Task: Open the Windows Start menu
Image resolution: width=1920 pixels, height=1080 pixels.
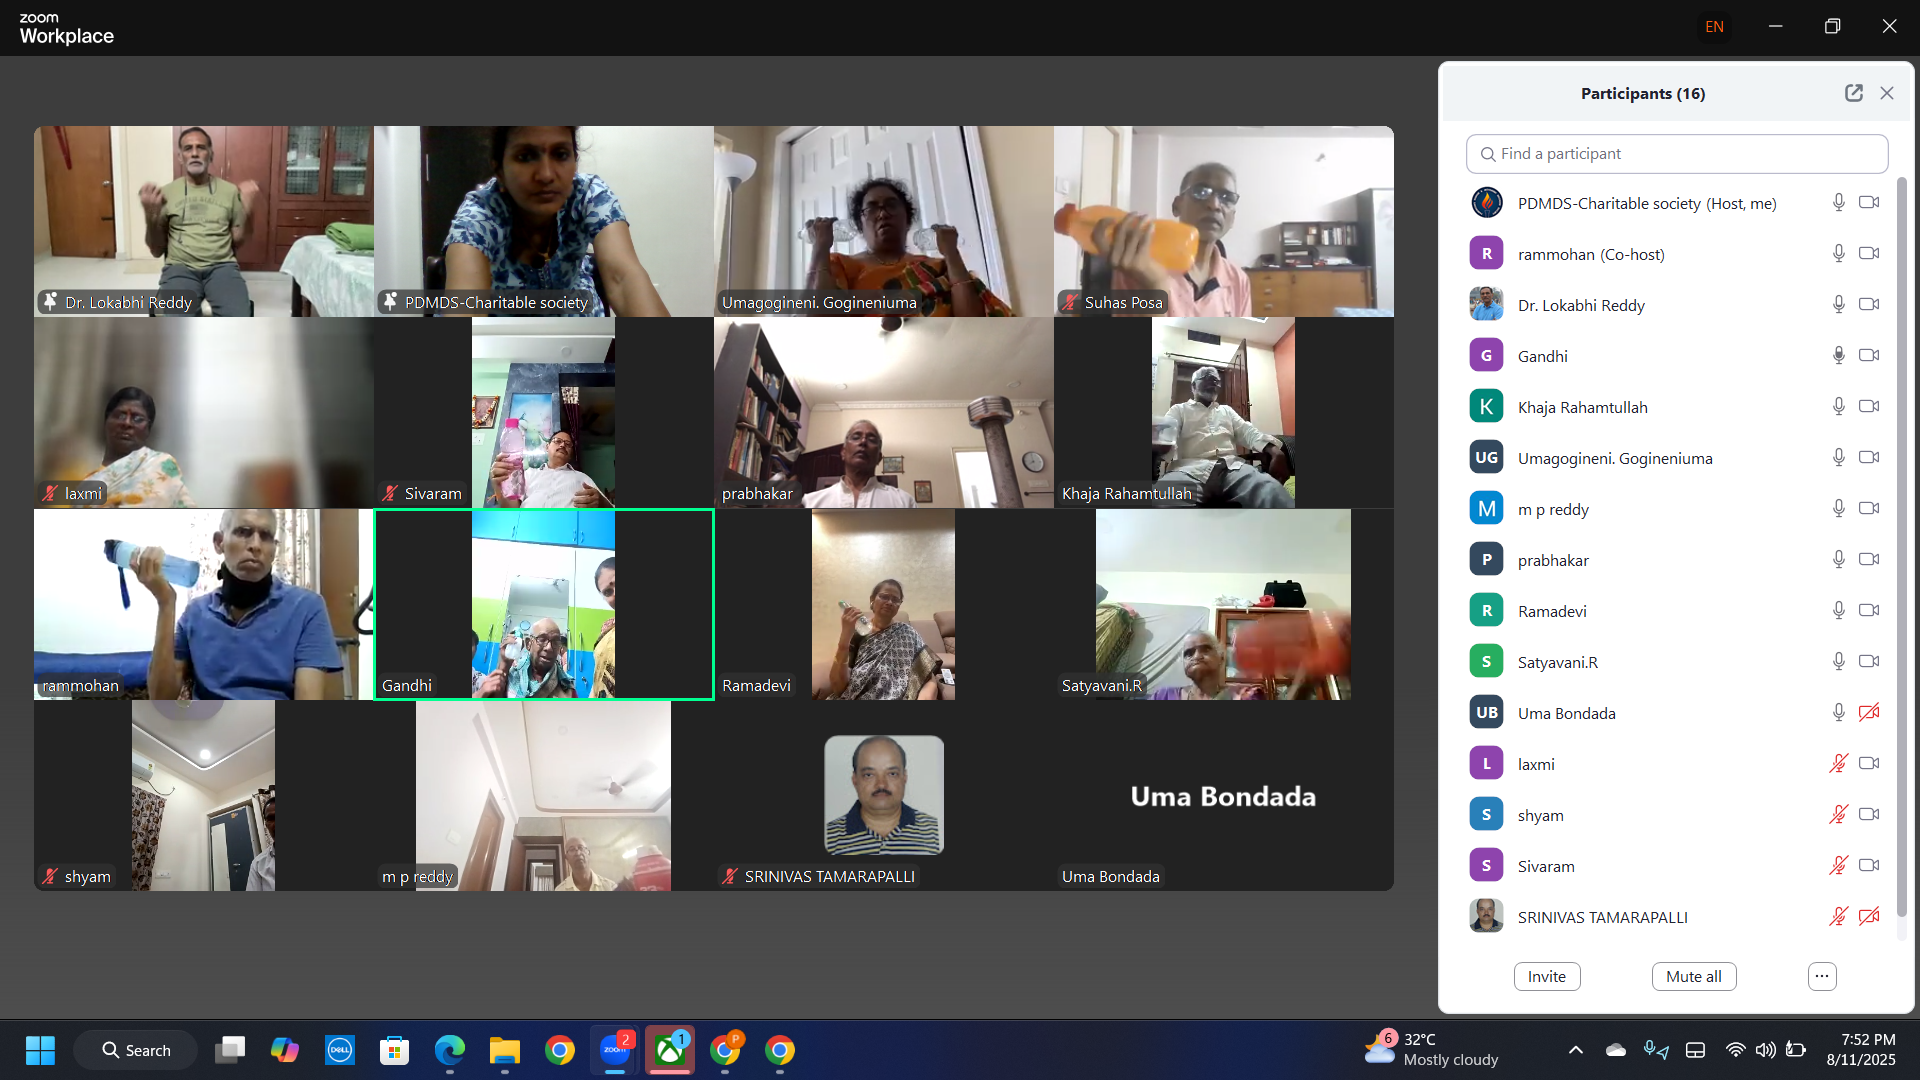Action: coord(40,1050)
